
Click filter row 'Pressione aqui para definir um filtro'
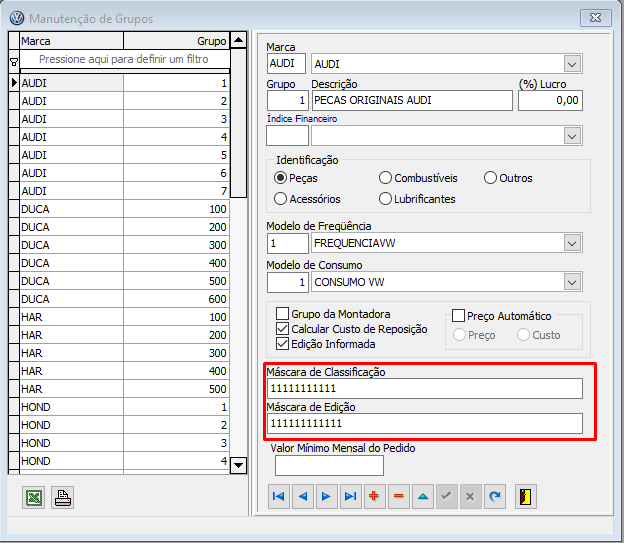point(124,59)
